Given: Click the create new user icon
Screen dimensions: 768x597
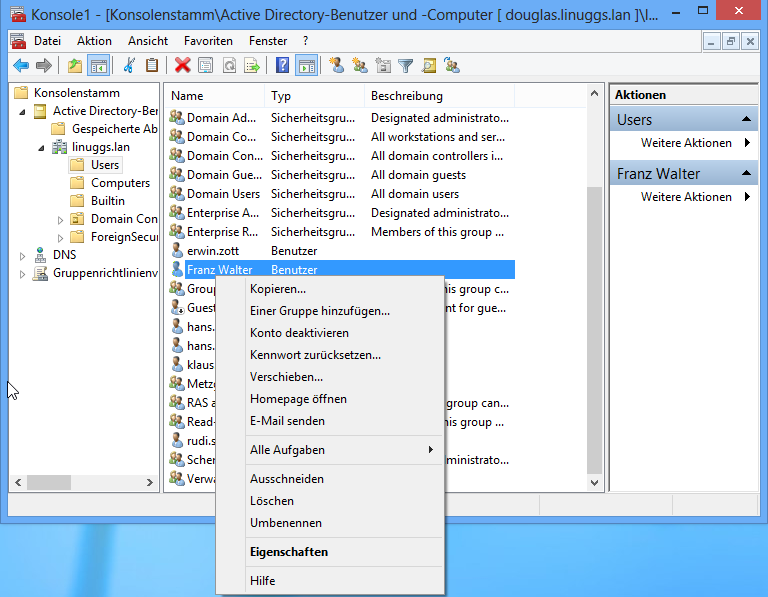Looking at the screenshot, I should pos(337,66).
